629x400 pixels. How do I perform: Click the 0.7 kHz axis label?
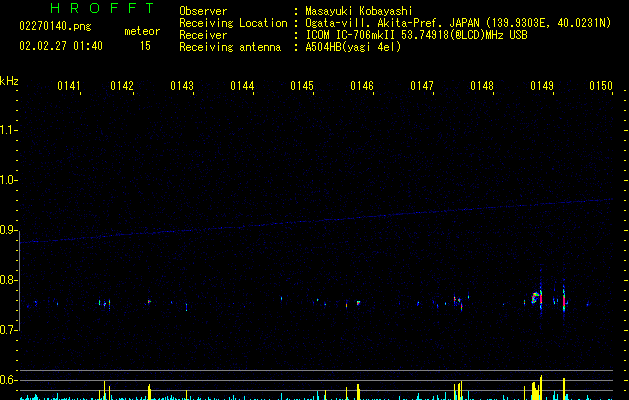tap(8, 330)
